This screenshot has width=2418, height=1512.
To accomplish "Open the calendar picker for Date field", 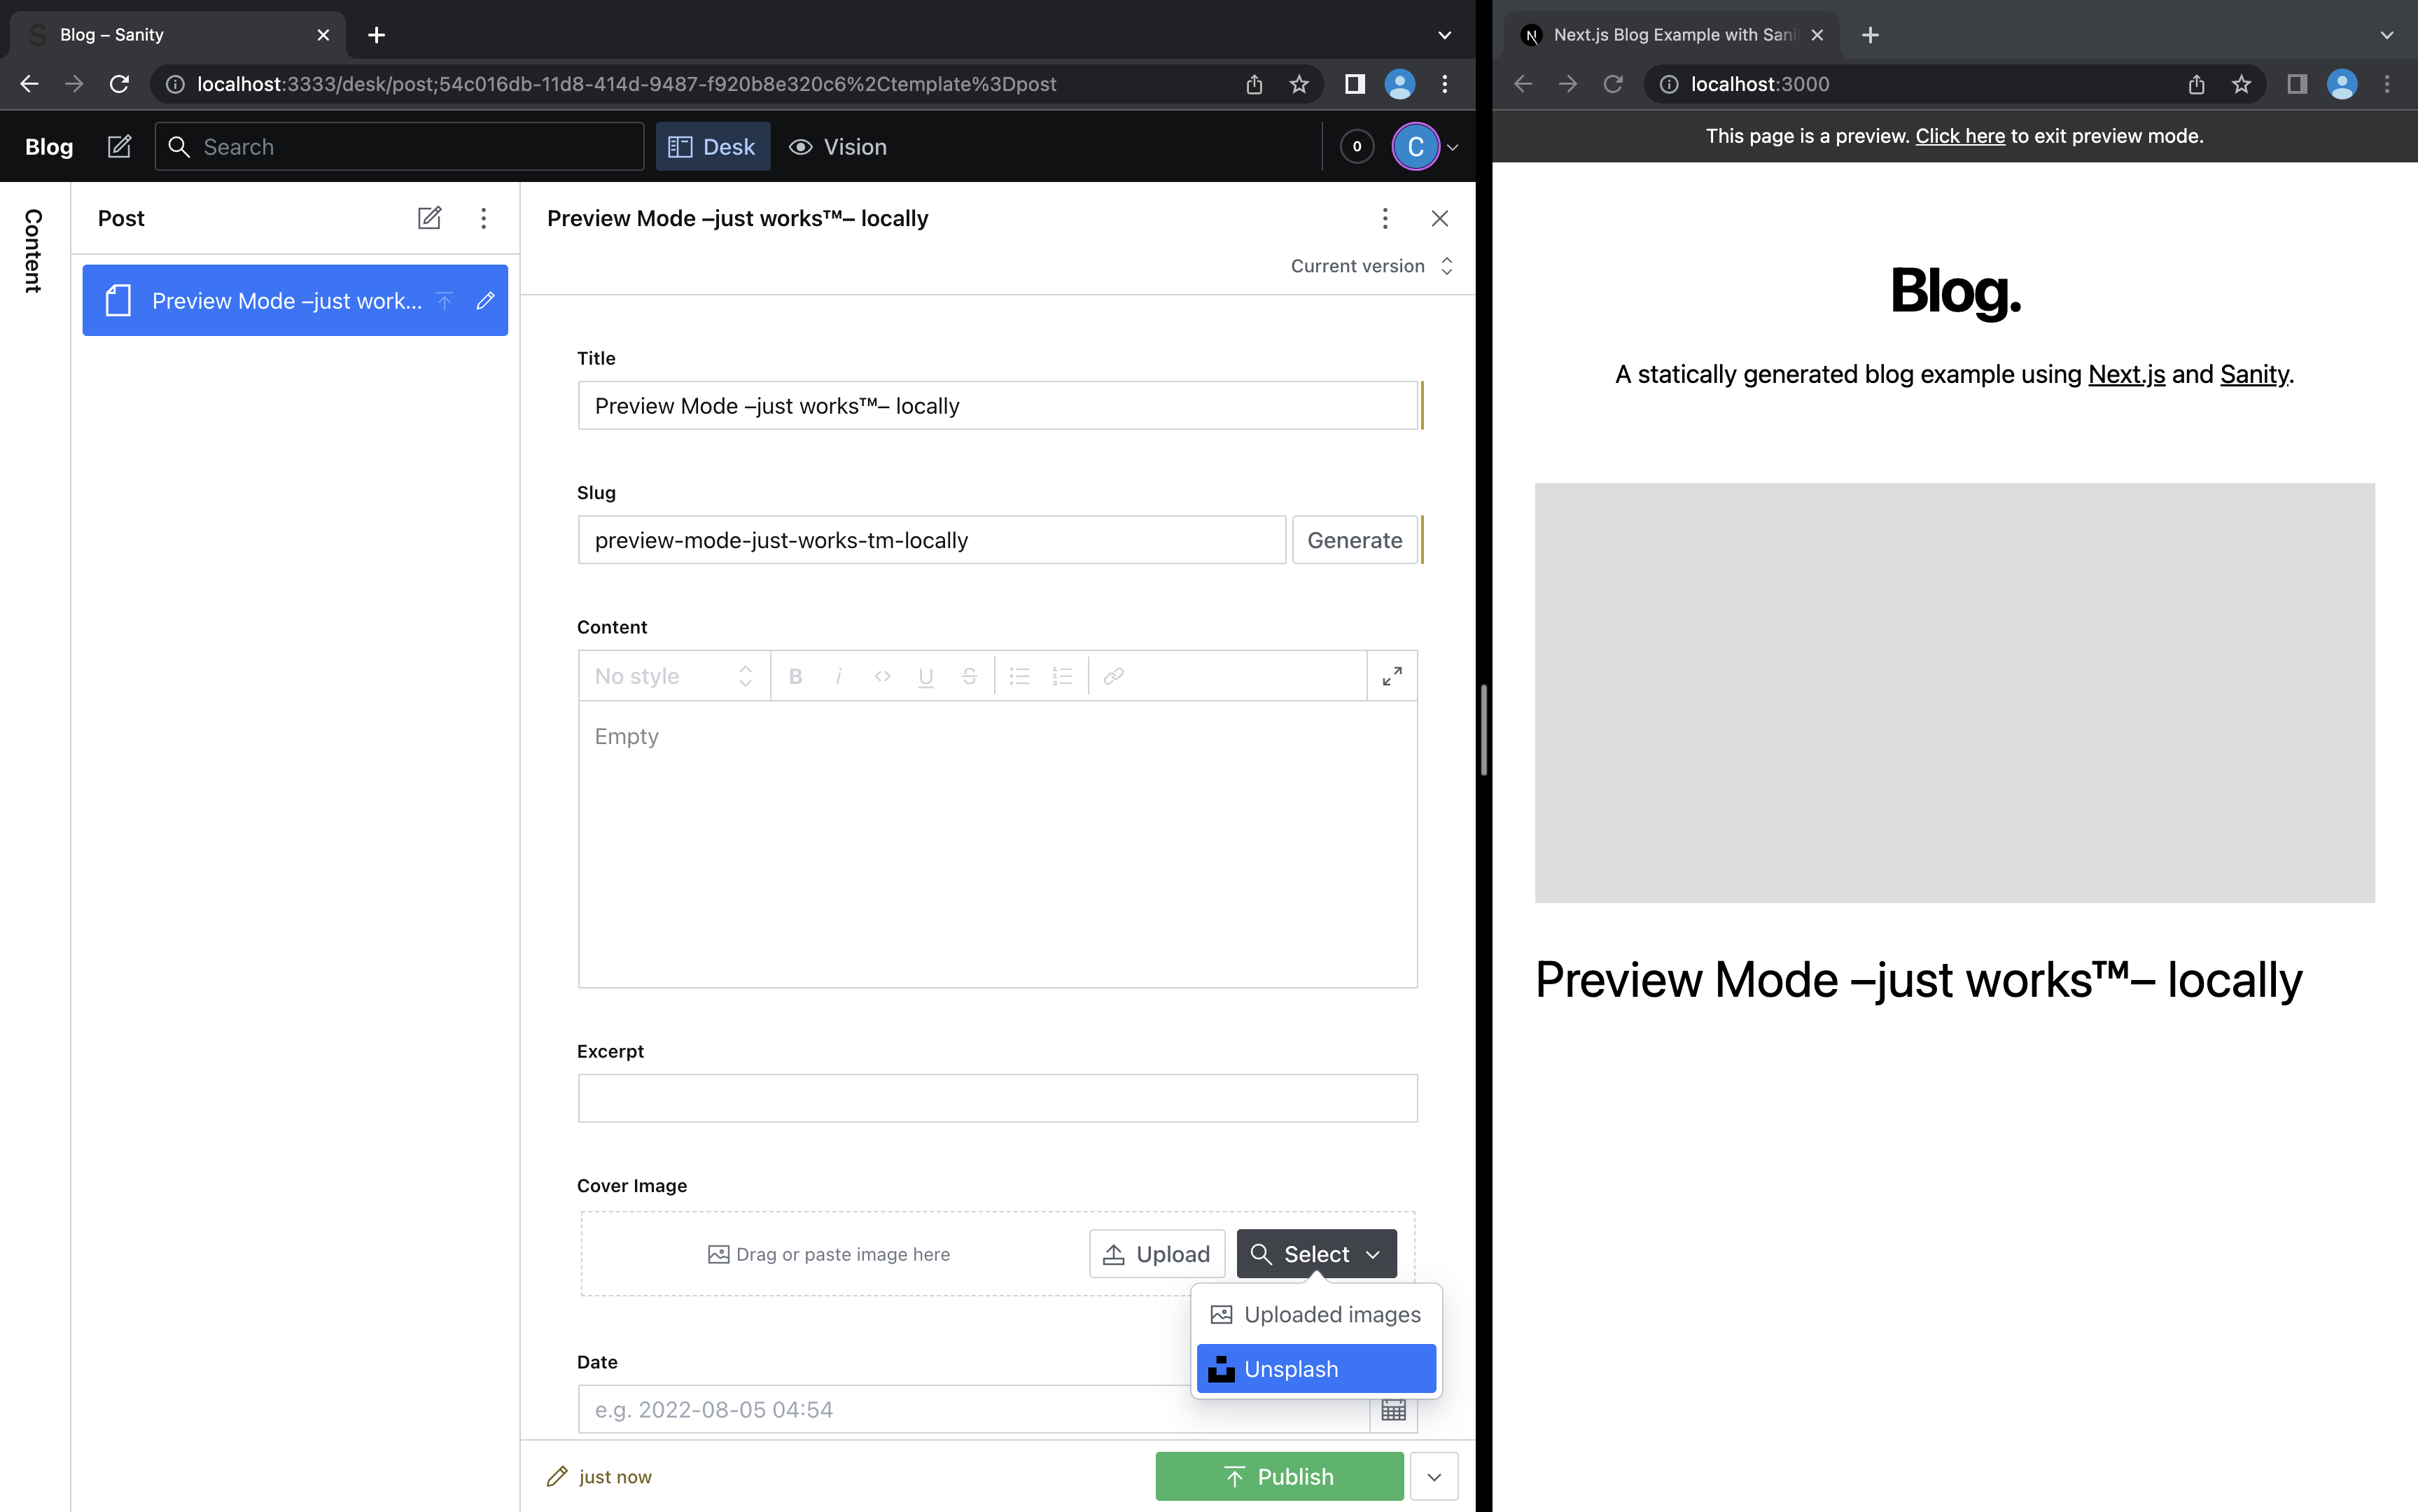I will click(x=1393, y=1409).
